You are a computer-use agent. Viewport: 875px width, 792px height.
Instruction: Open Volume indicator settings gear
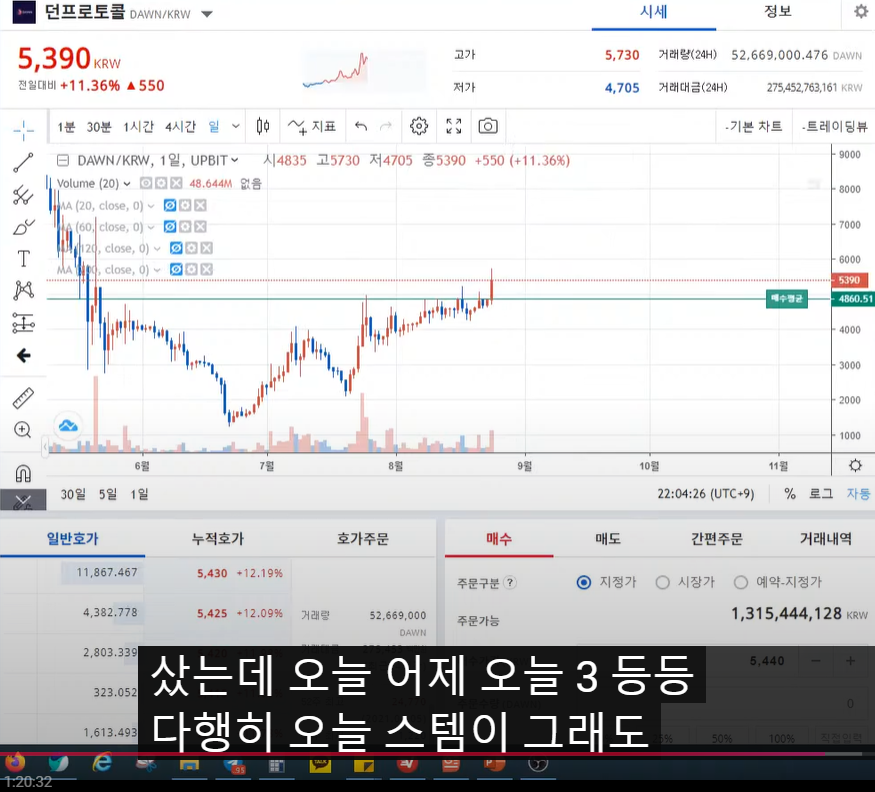coord(161,183)
